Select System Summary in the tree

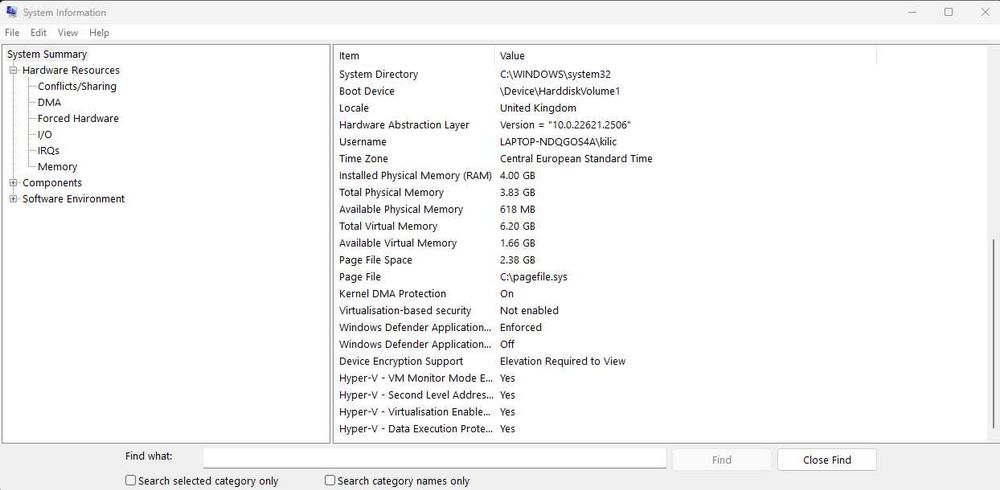pyautogui.click(x=47, y=54)
